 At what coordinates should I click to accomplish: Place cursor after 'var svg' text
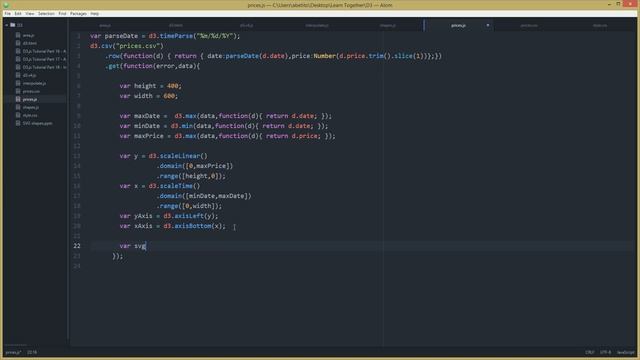(x=146, y=246)
